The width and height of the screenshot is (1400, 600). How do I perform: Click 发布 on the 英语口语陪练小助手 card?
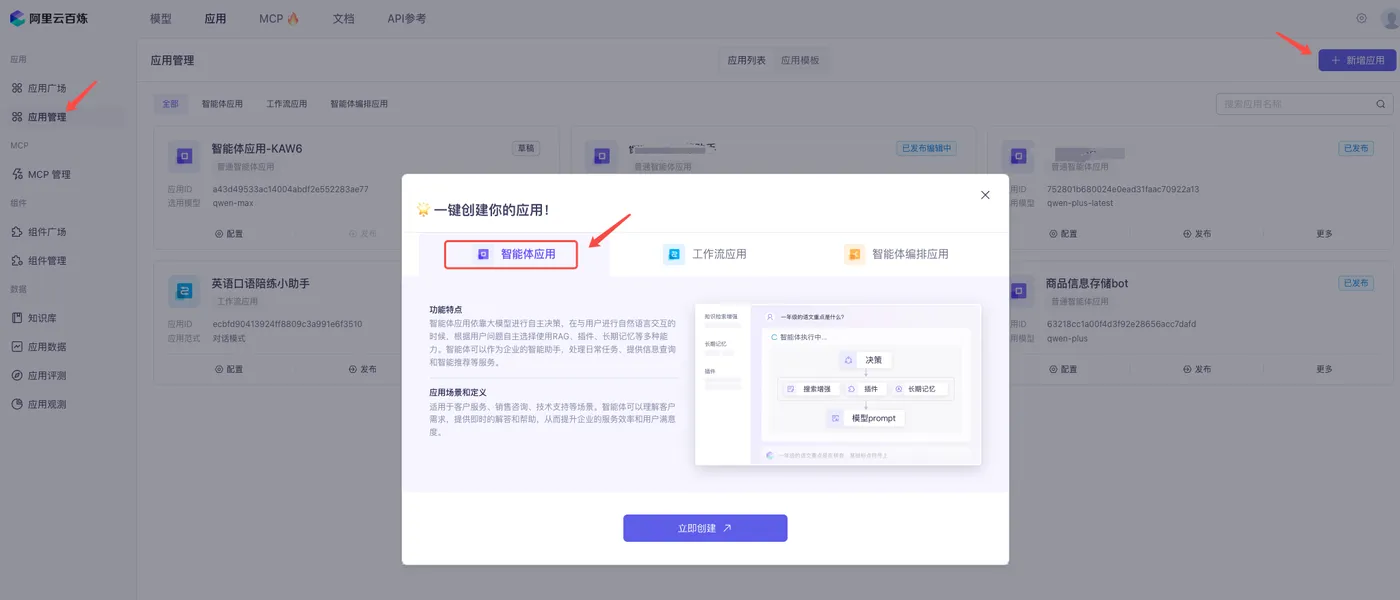362,369
